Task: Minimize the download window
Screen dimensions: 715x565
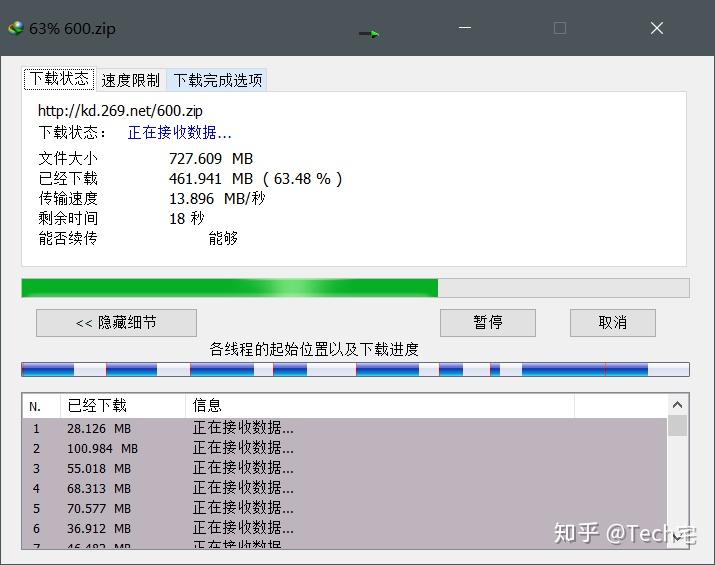Action: (465, 28)
